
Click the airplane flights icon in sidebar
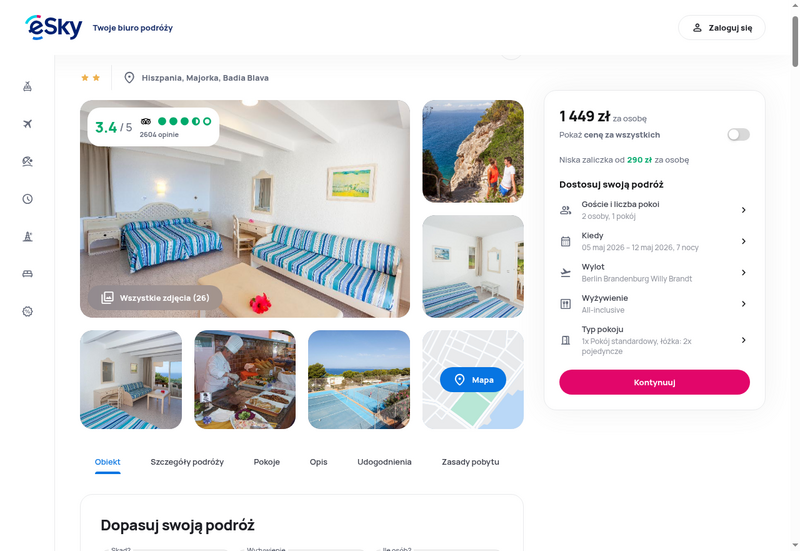[28, 124]
